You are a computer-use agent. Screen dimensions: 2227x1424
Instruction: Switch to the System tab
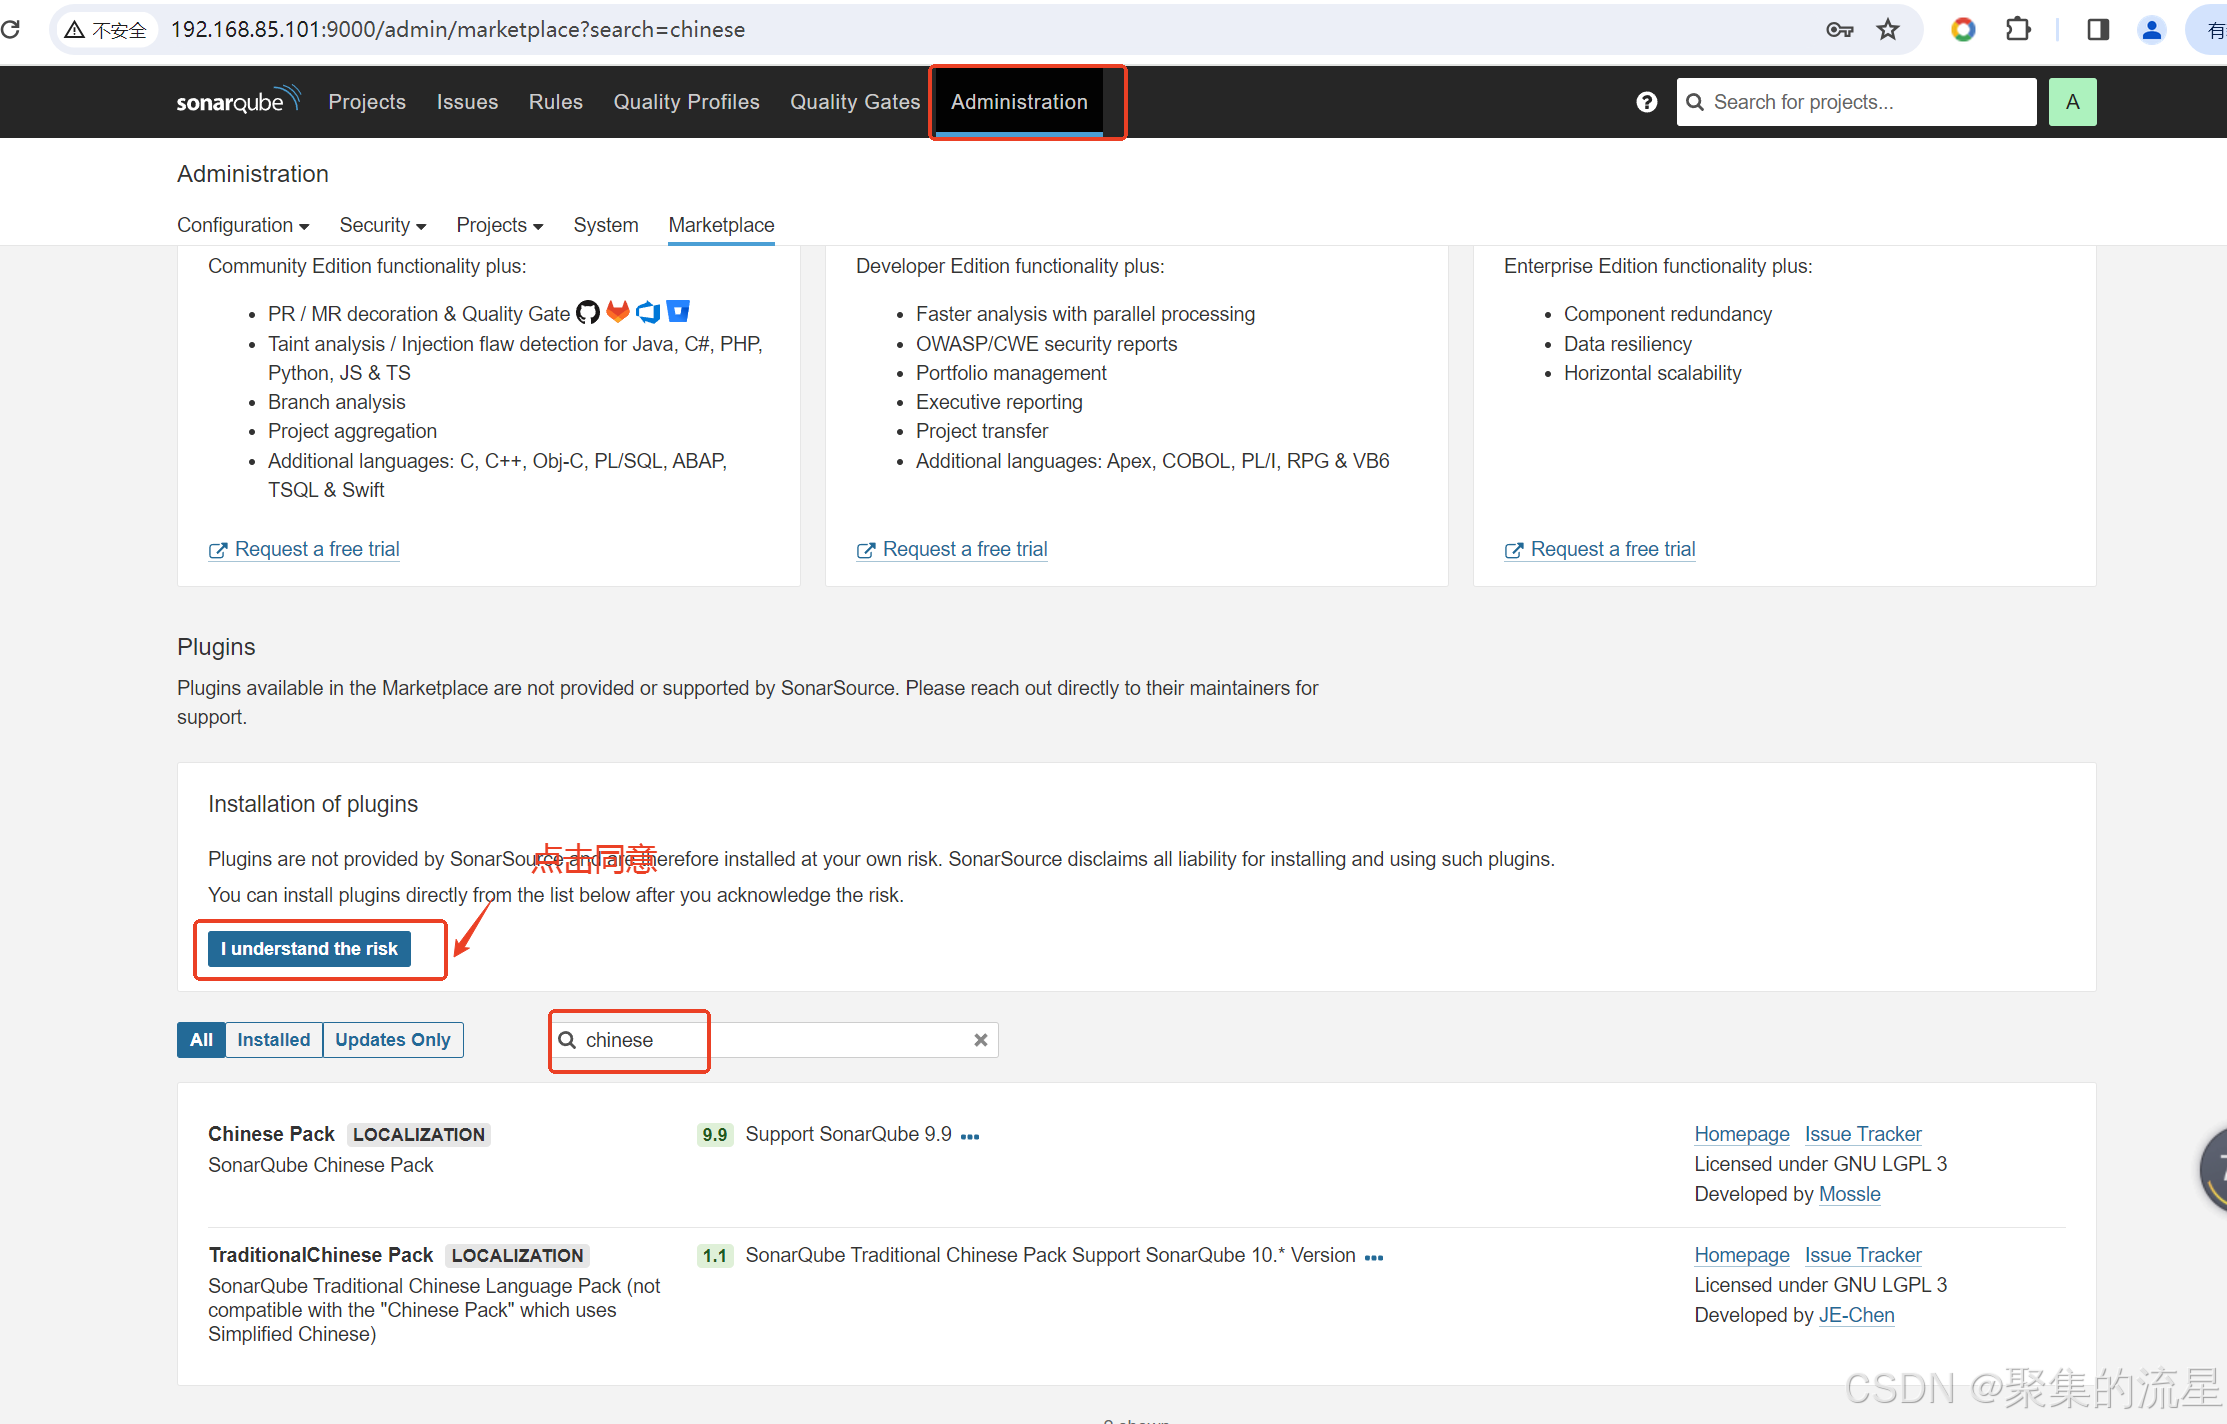[605, 225]
